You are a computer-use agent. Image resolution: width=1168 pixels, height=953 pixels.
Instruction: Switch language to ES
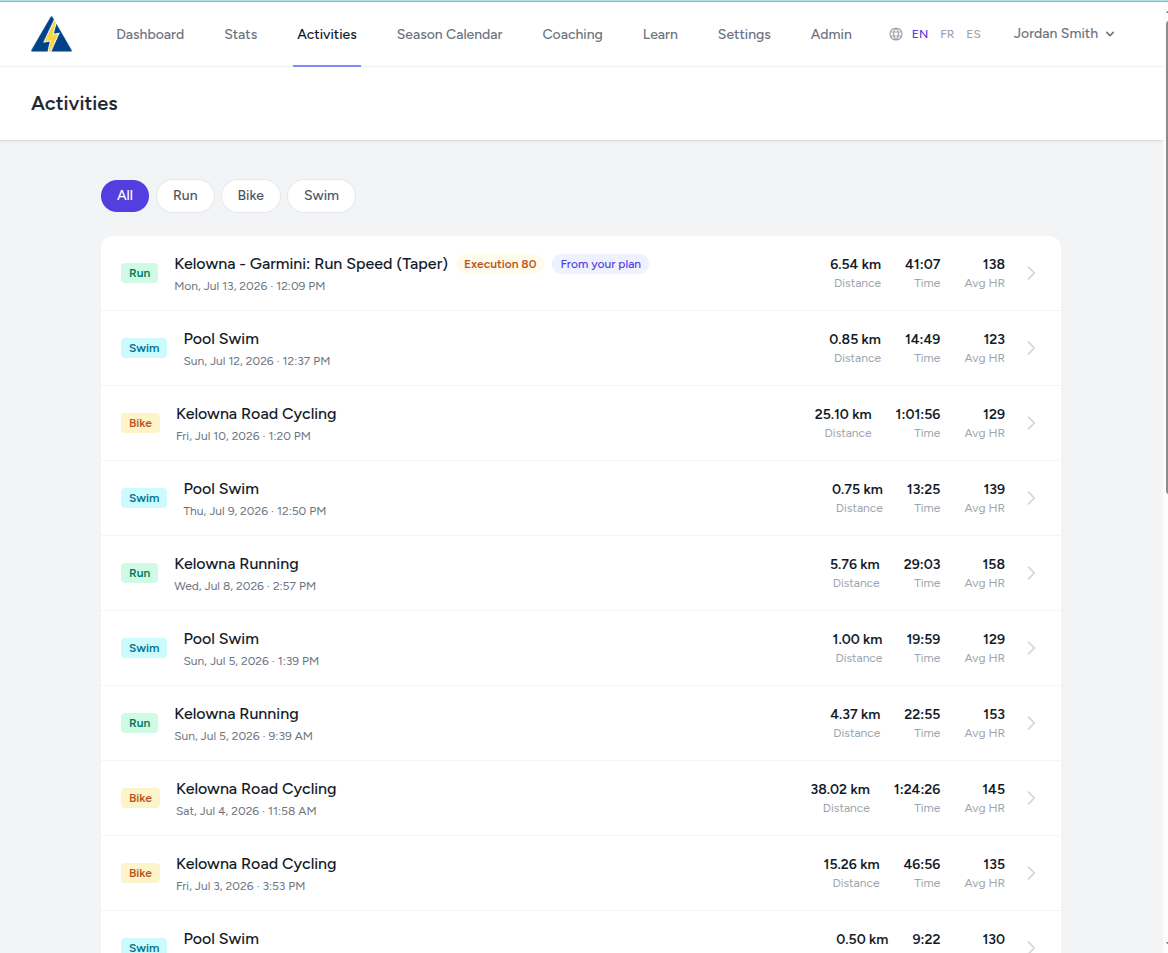pyautogui.click(x=974, y=34)
